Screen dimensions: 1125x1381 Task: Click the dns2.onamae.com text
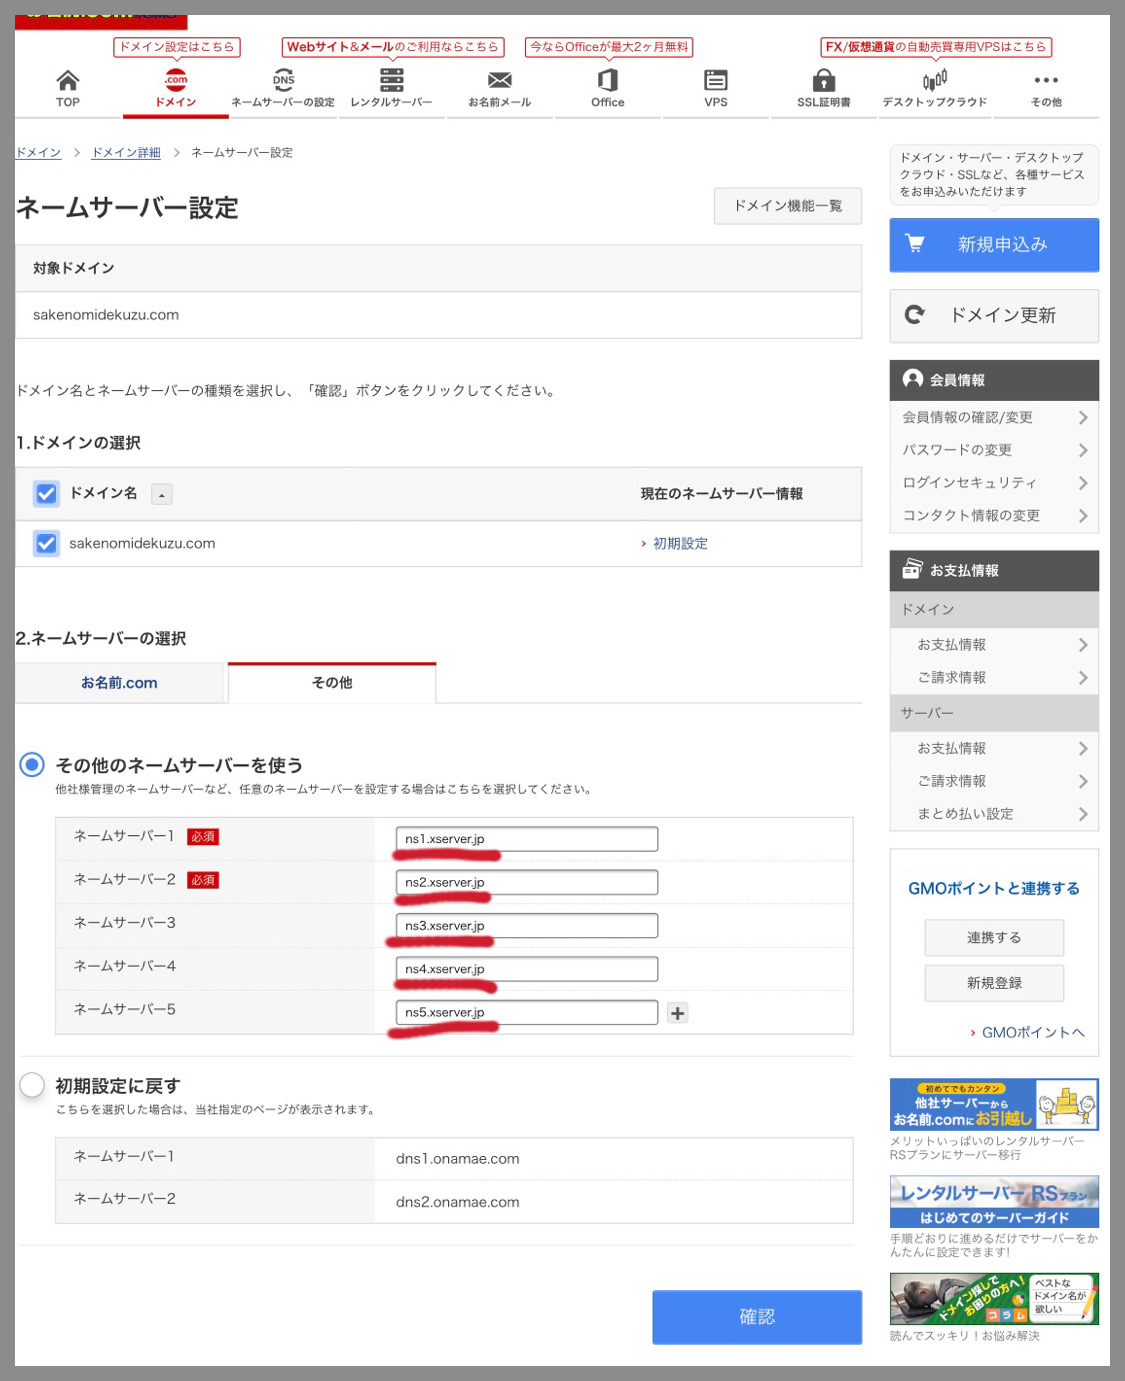coord(458,1202)
